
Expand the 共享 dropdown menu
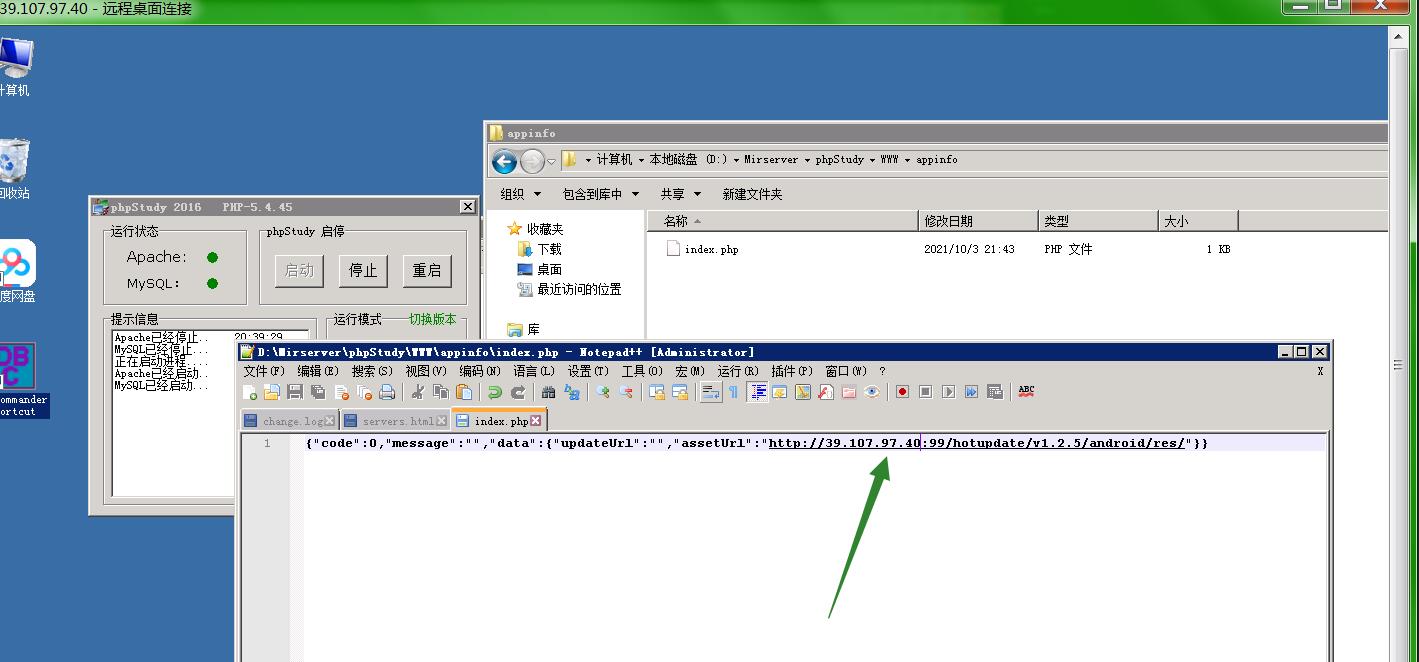click(x=680, y=194)
